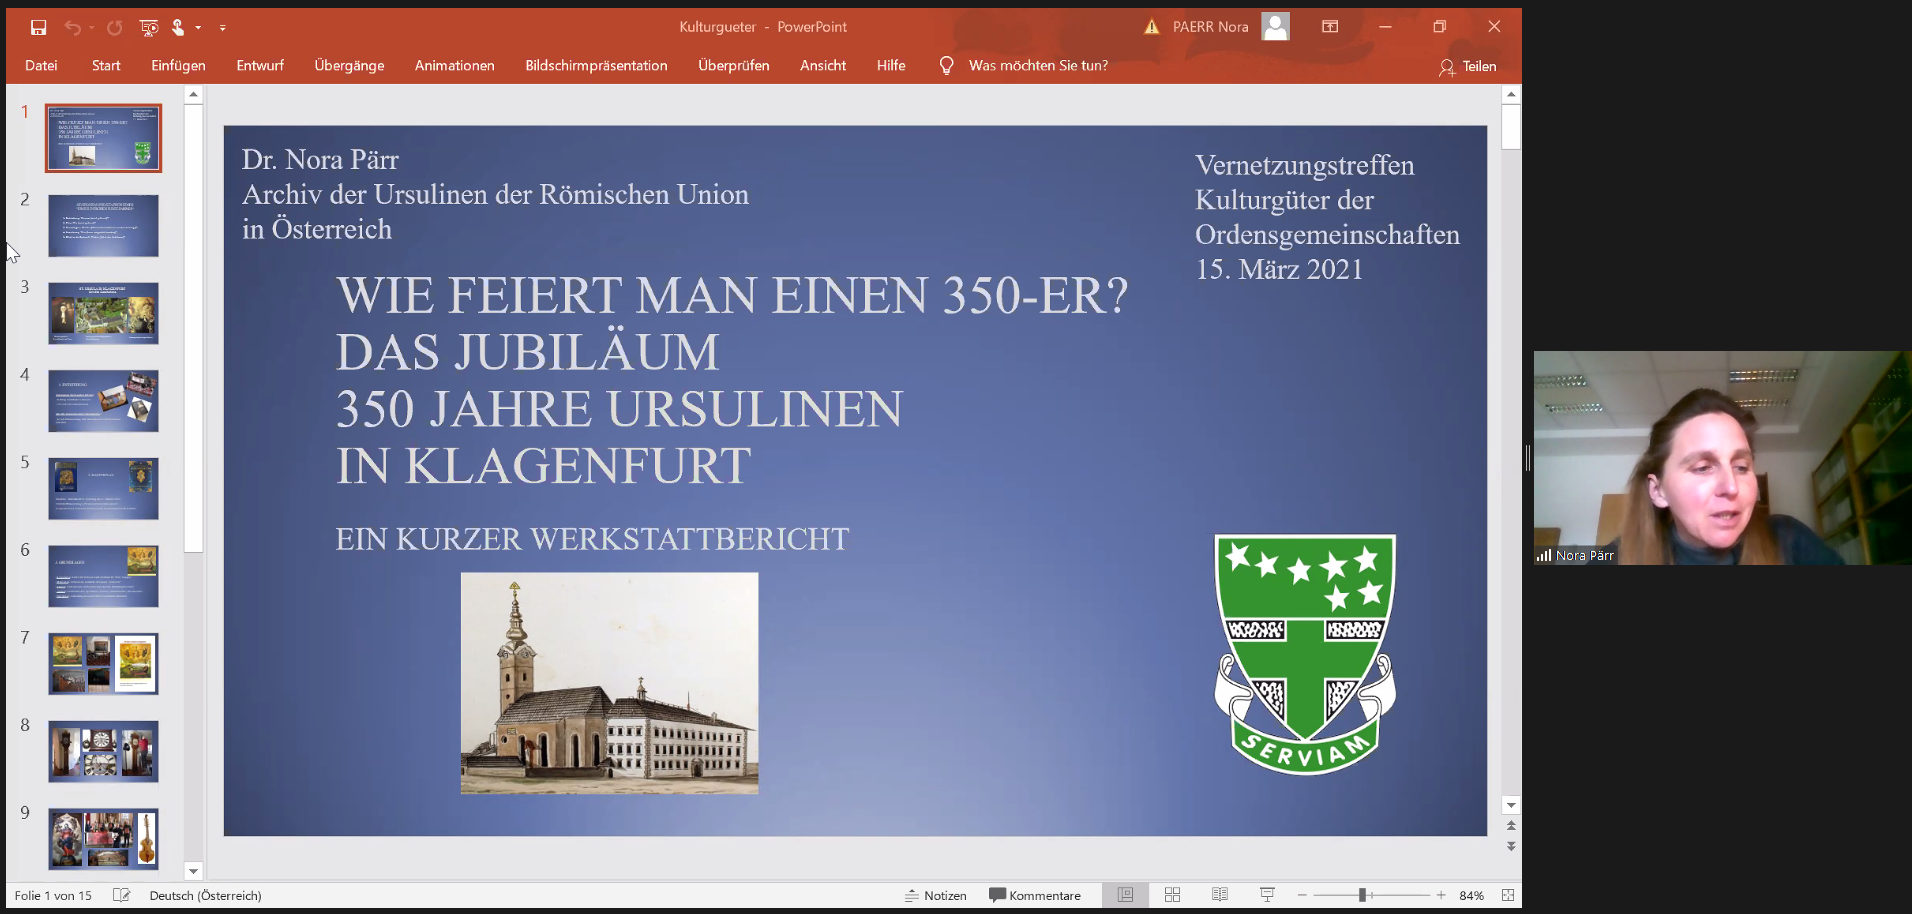The height and width of the screenshot is (914, 1912).
Task: Expand the undo history dropdown arrow
Action: tap(91, 28)
